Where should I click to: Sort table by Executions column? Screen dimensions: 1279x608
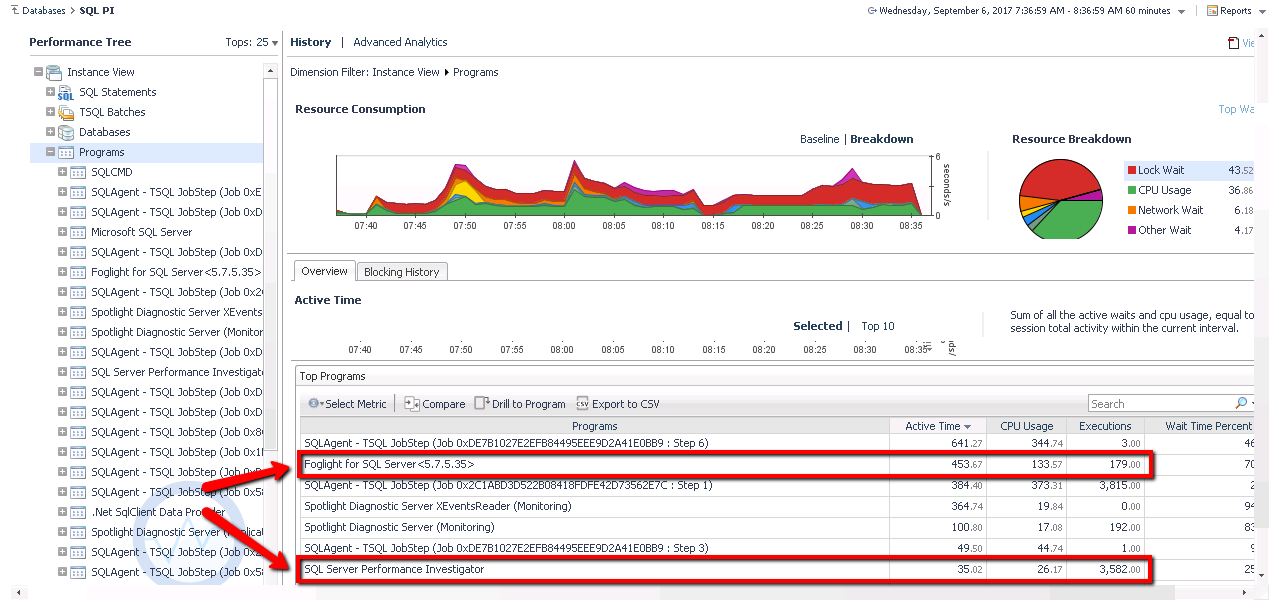click(1105, 426)
